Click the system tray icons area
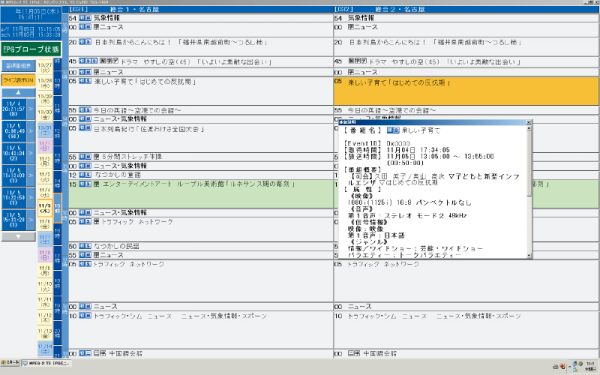 coord(568,365)
